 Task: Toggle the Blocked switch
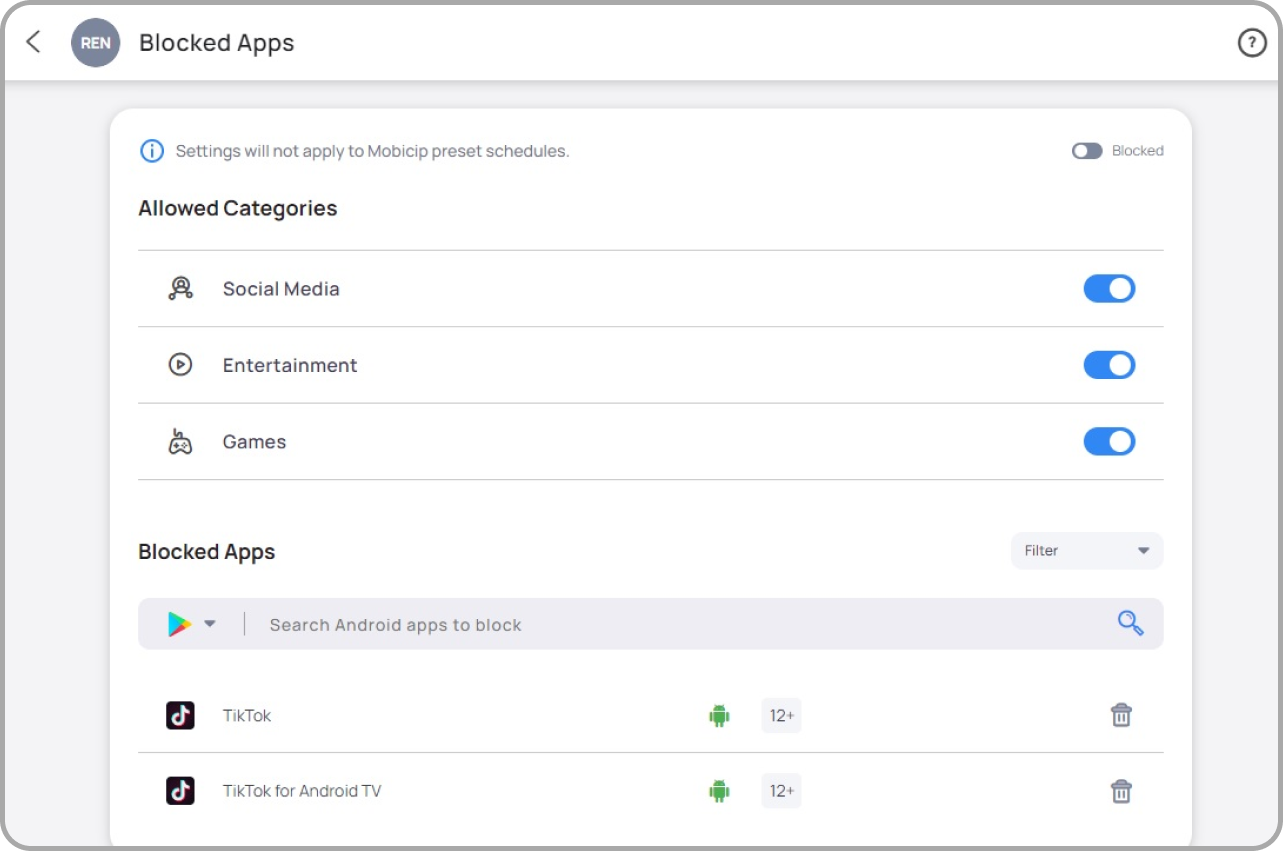1087,151
